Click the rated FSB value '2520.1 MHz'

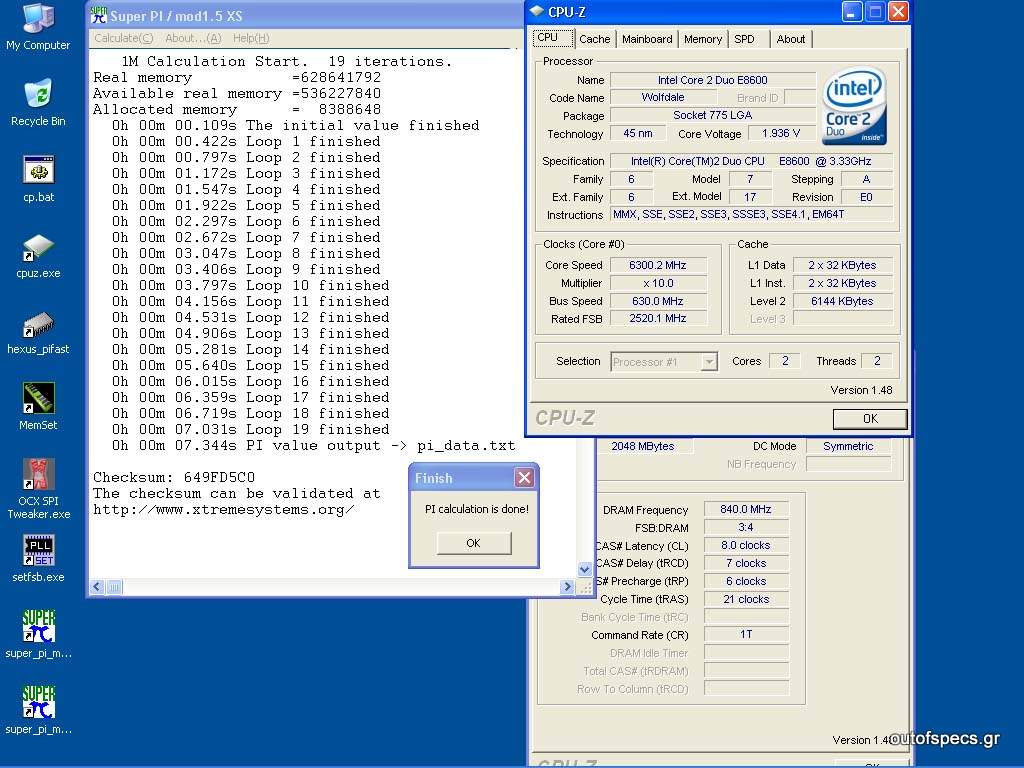(658, 319)
